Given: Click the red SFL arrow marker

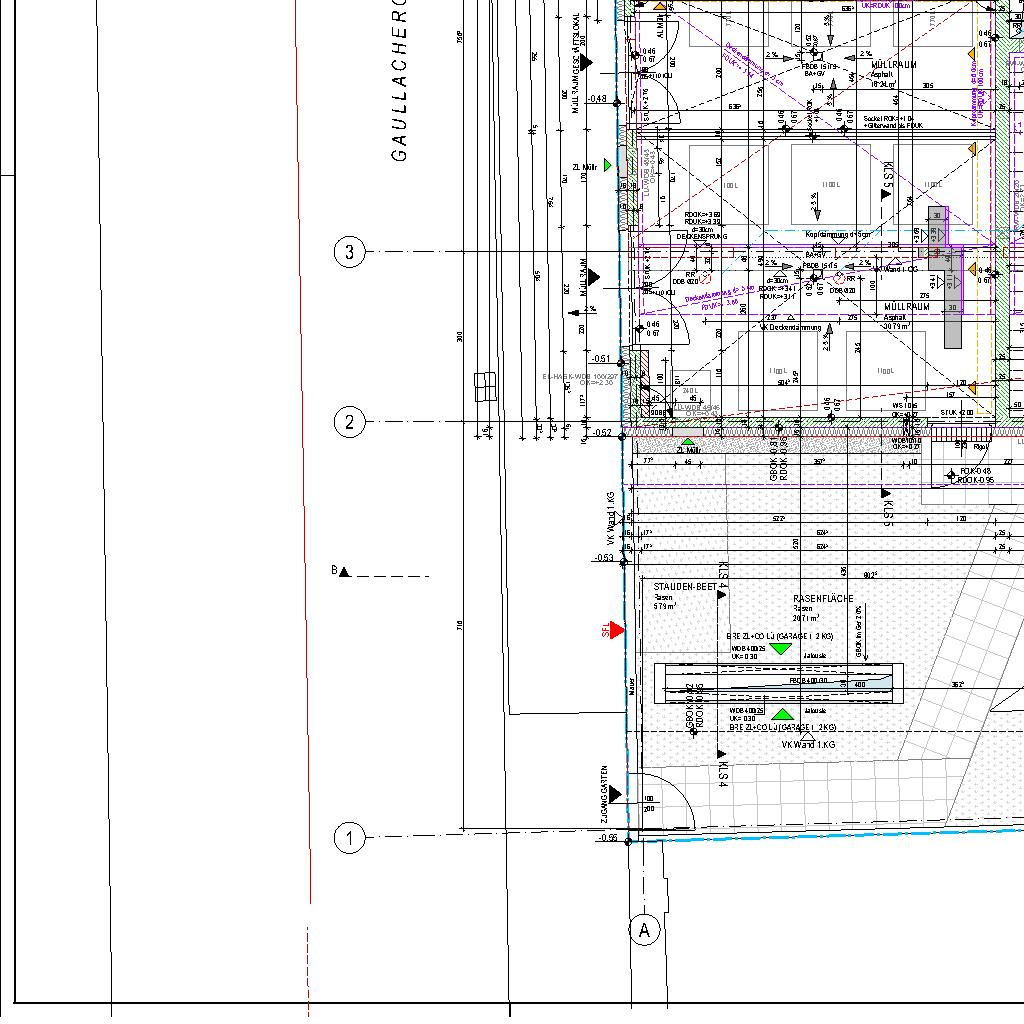Looking at the screenshot, I should pyautogui.click(x=616, y=629).
